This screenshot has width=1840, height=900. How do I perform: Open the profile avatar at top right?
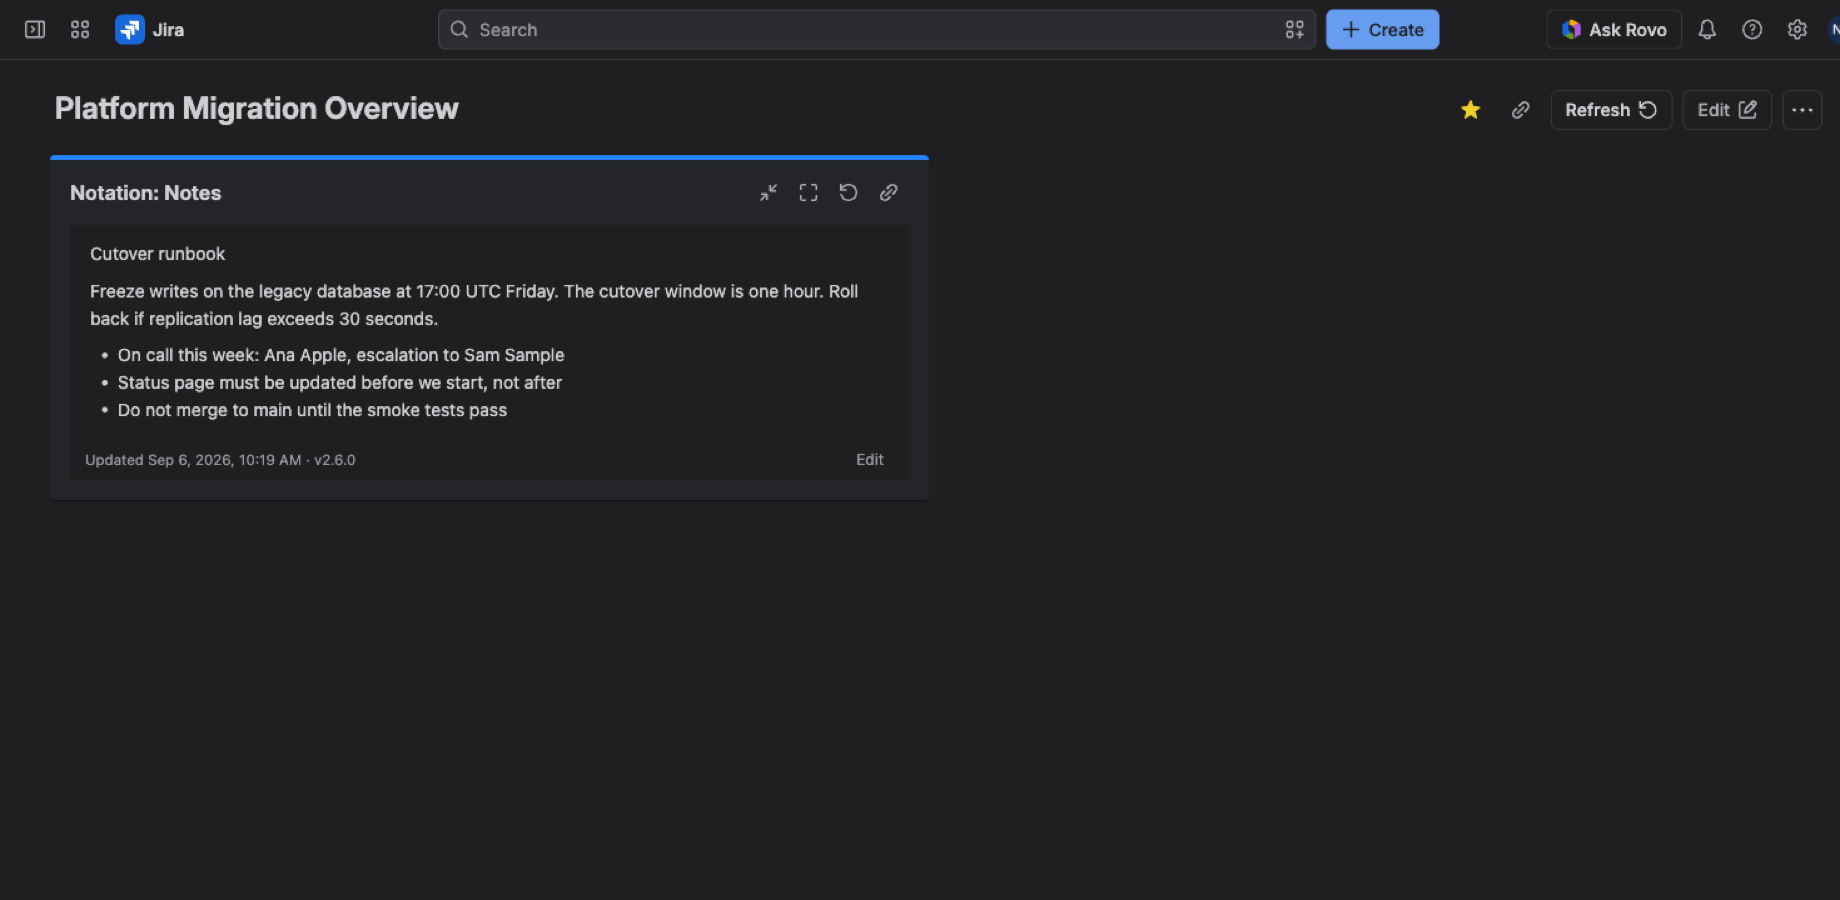click(1834, 30)
